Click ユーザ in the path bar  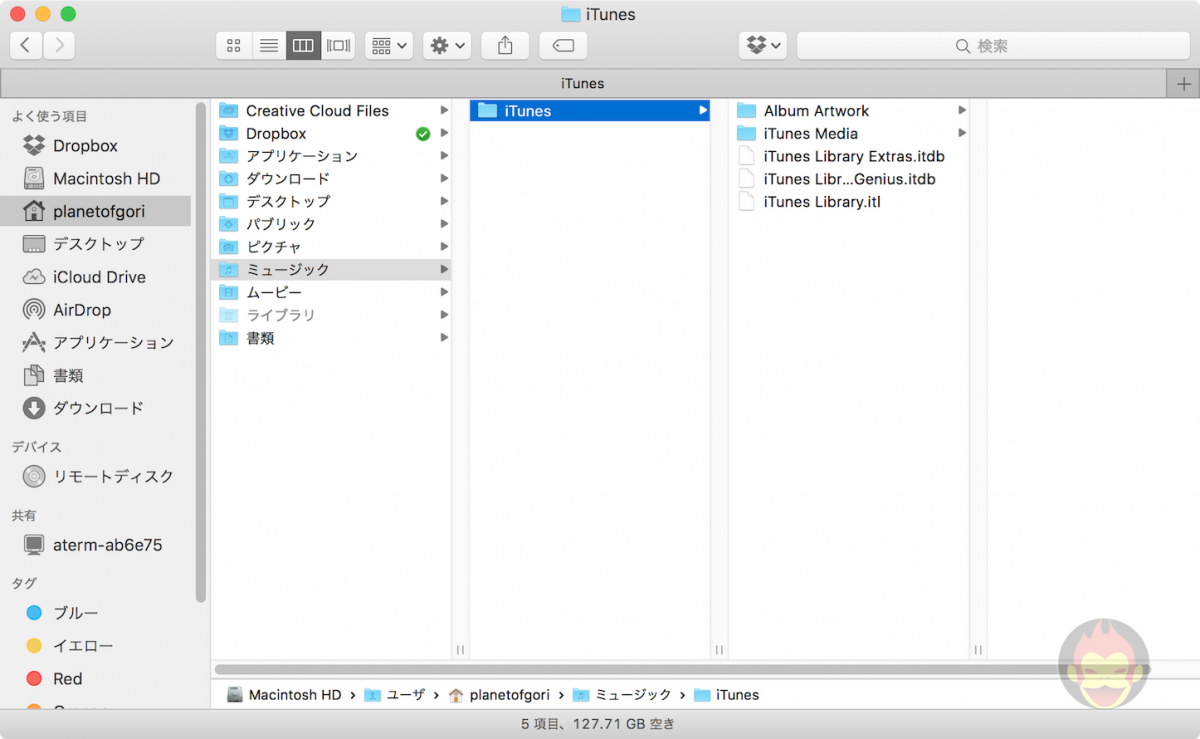[403, 694]
